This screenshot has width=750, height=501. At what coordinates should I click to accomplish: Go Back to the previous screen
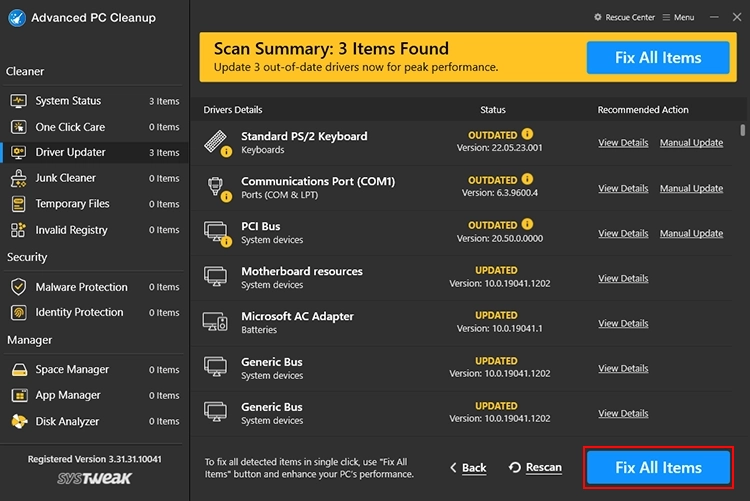[x=468, y=467]
